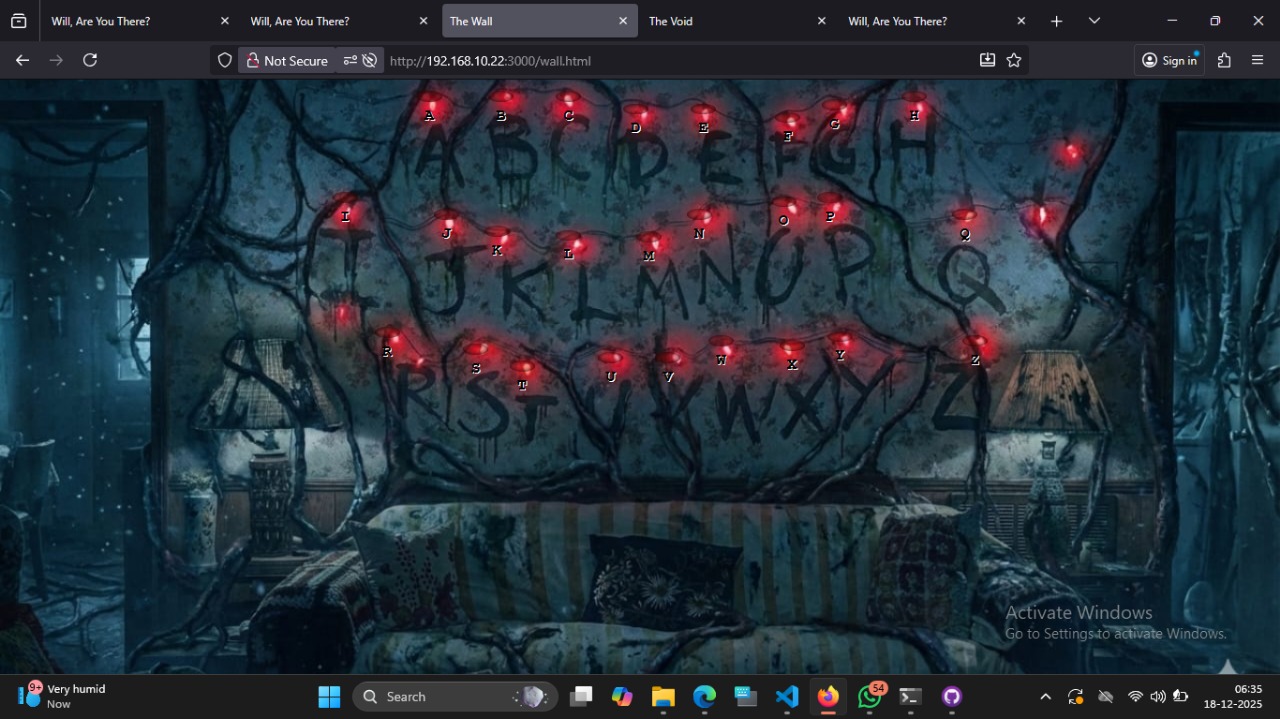
Task: Close The Wall tab
Action: coord(623,21)
